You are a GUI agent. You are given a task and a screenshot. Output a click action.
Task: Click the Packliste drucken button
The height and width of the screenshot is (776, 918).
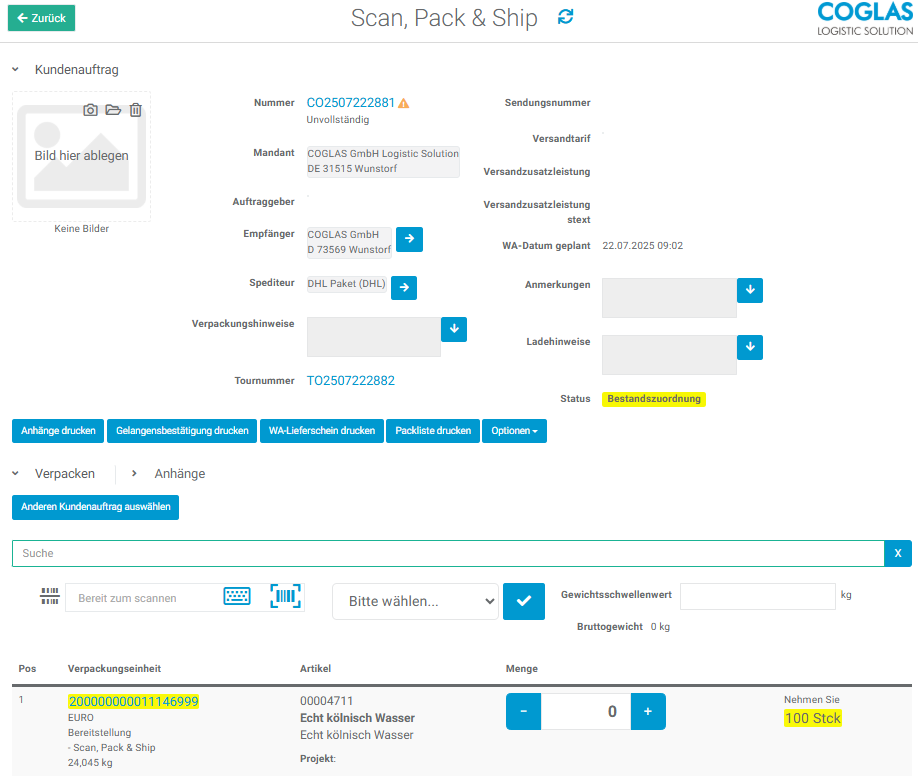click(x=432, y=431)
